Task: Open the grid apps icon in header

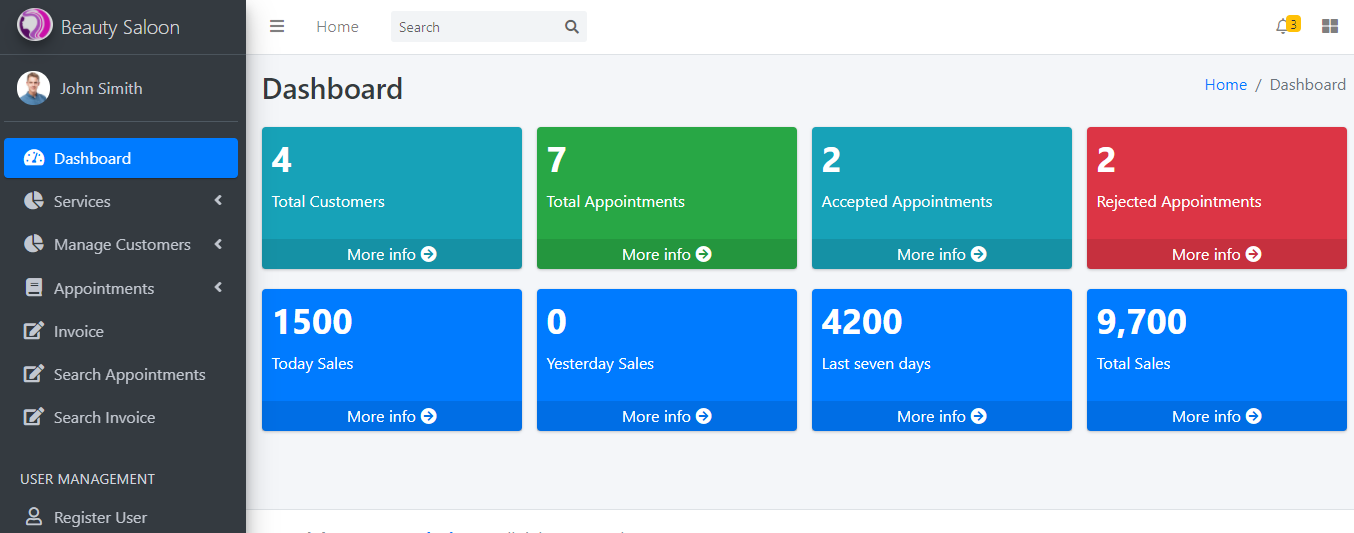Action: pos(1329,27)
